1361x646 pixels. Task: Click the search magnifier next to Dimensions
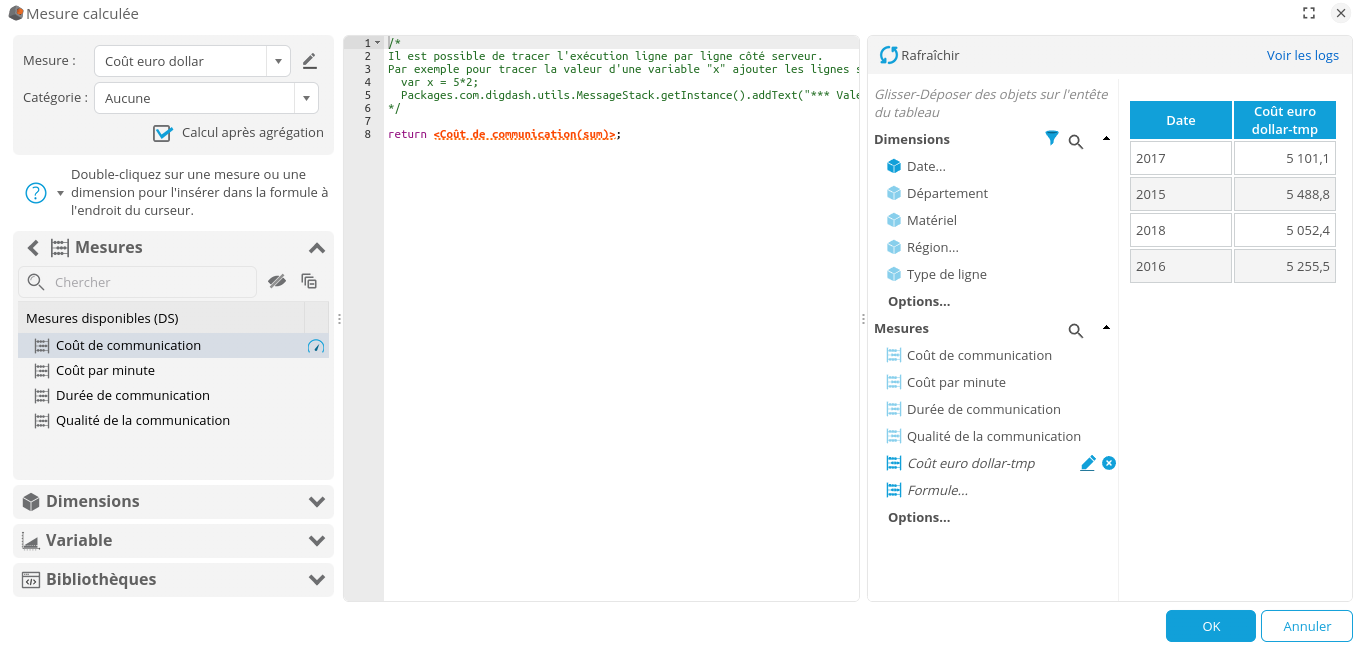click(1076, 142)
